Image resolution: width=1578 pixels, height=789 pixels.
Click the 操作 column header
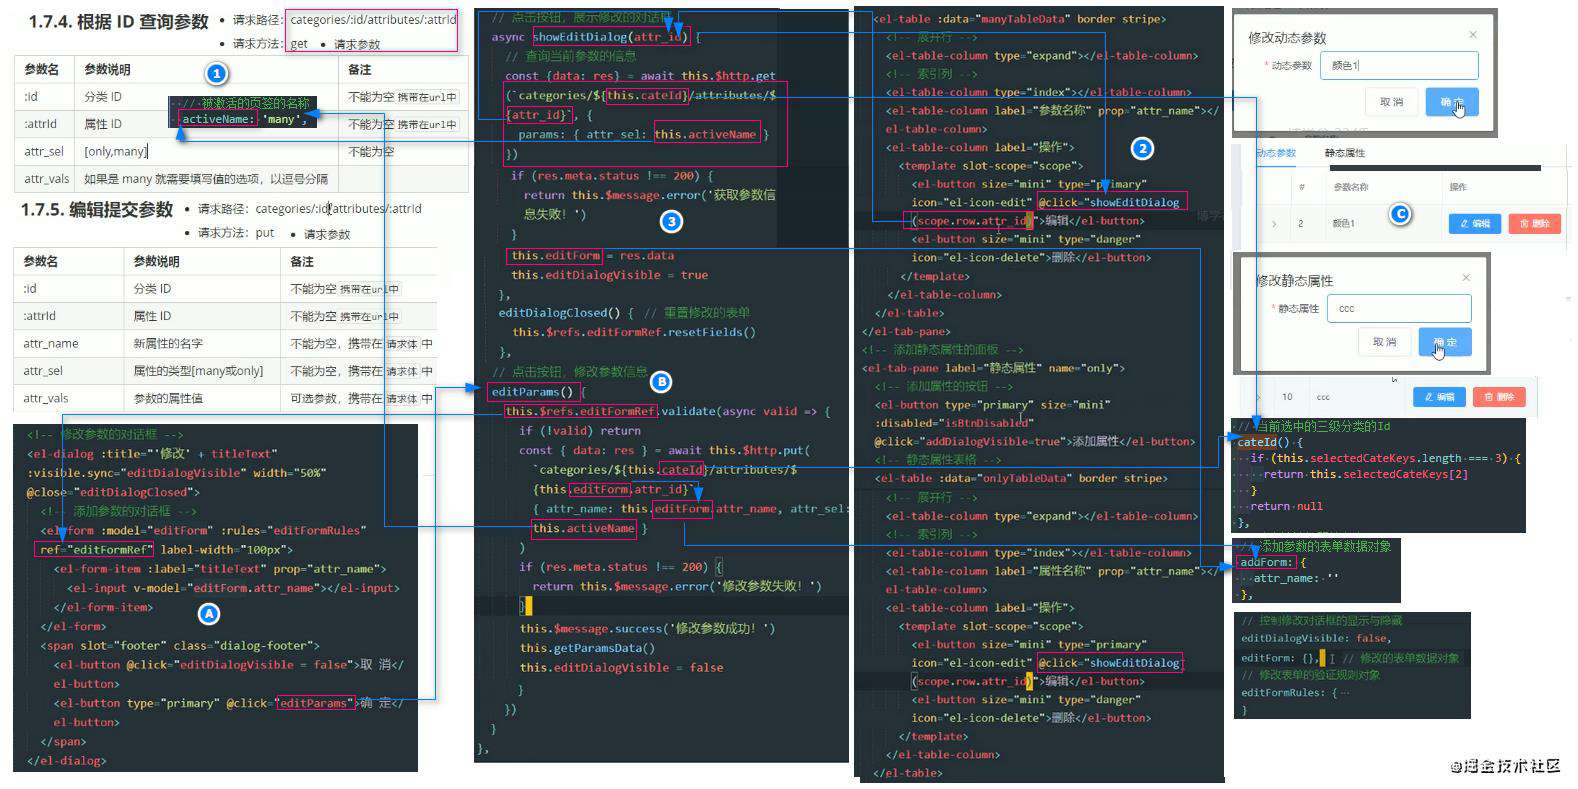pos(1458,187)
